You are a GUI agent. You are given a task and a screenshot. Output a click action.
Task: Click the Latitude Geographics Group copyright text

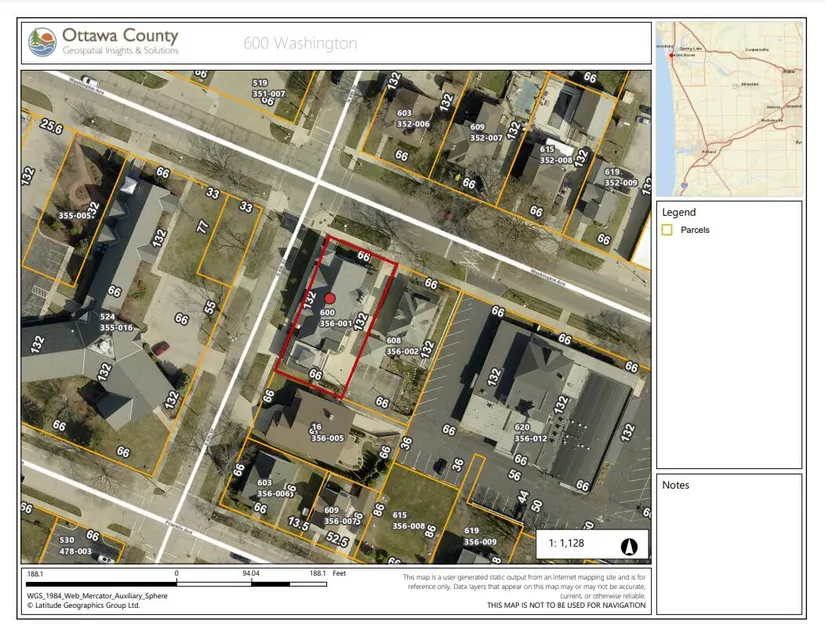pyautogui.click(x=84, y=605)
